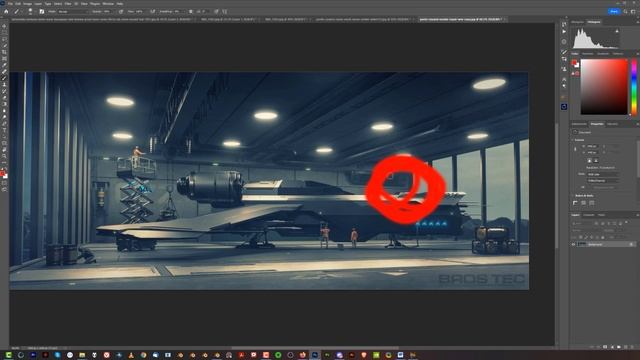Open the Filter menu

point(68,4)
